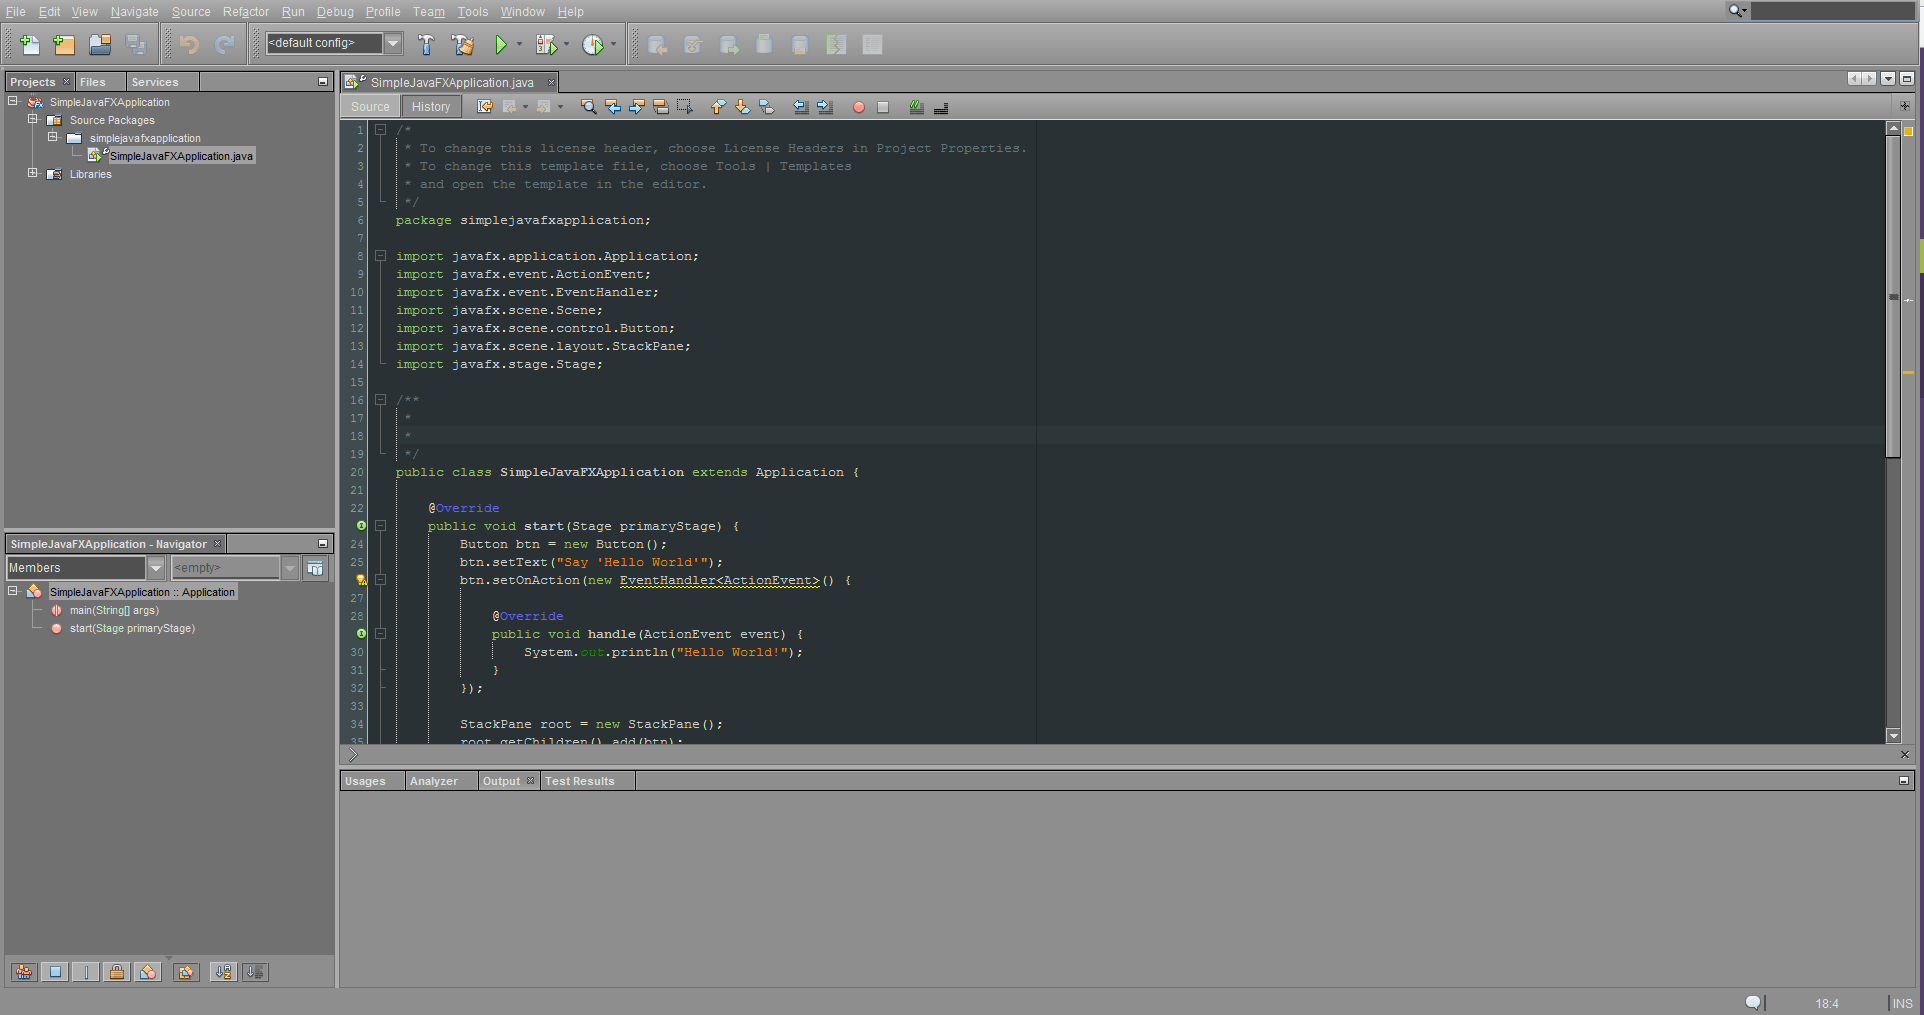Click the History view button

coord(431,107)
